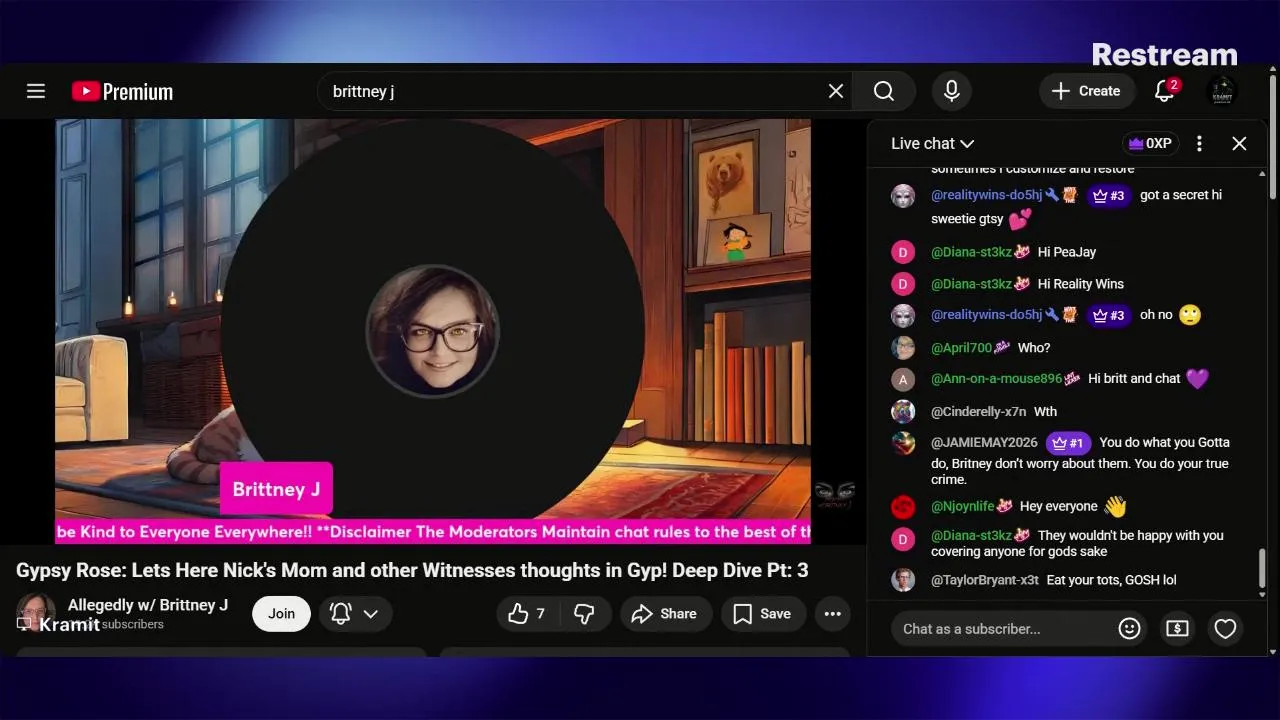1280x720 pixels.
Task: Open more actions ellipsis under video
Action: pos(833,614)
